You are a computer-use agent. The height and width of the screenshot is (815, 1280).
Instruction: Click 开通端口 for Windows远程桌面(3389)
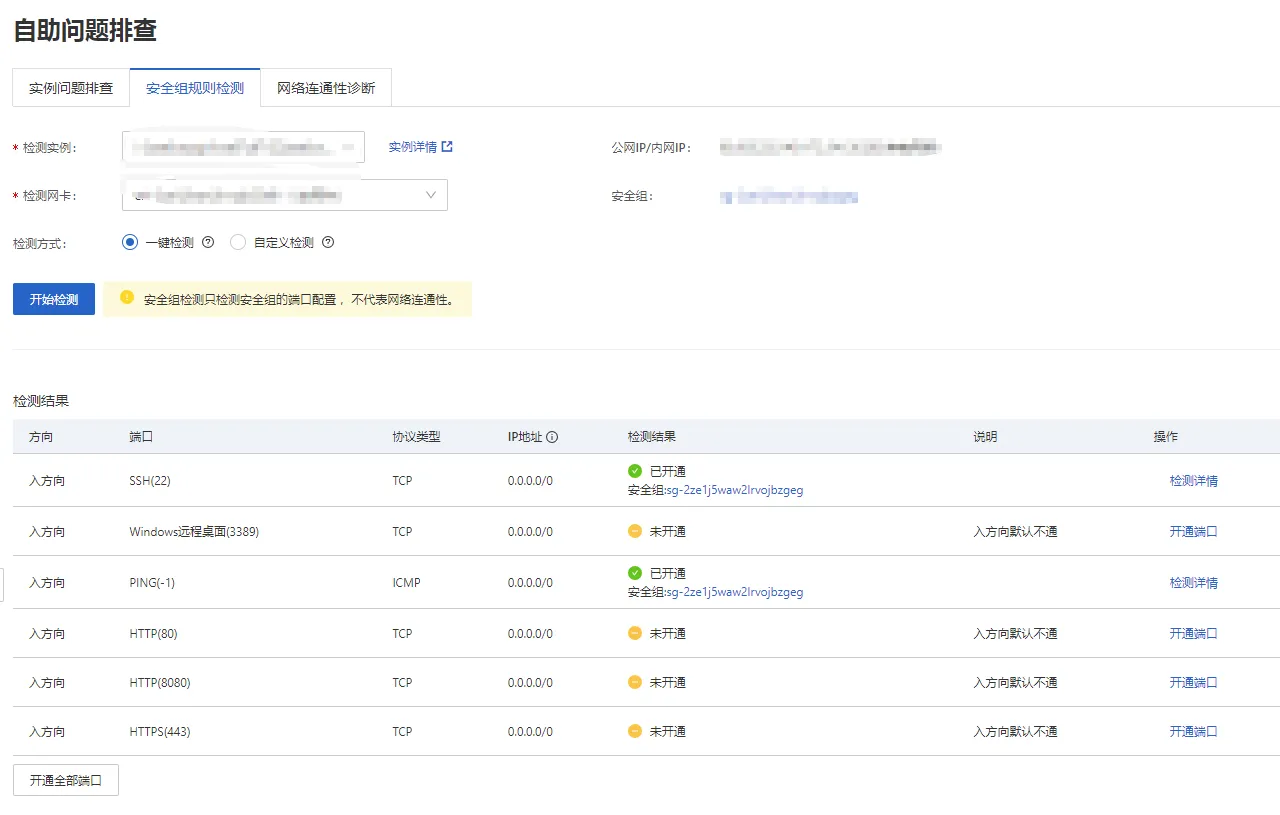click(1193, 532)
